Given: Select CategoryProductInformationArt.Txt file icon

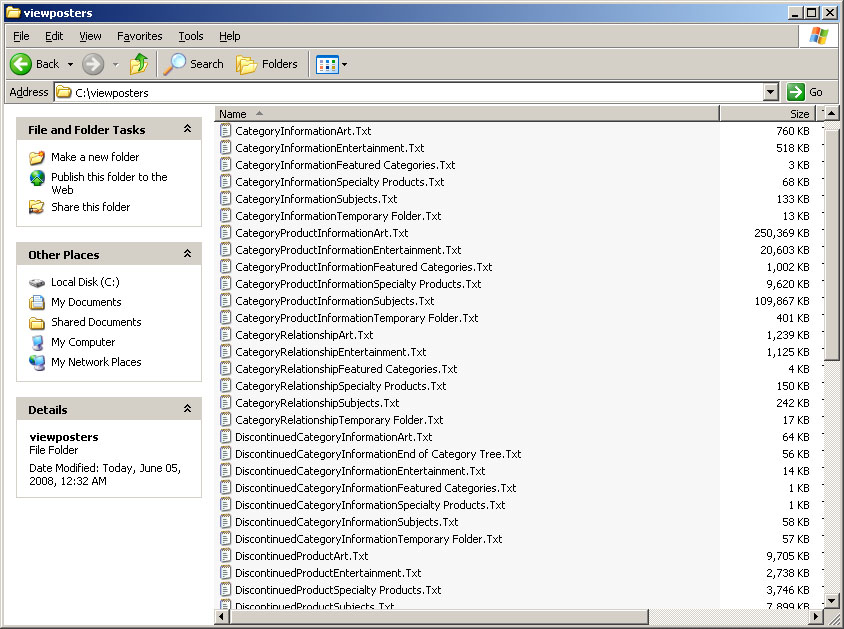Looking at the screenshot, I should 226,233.
